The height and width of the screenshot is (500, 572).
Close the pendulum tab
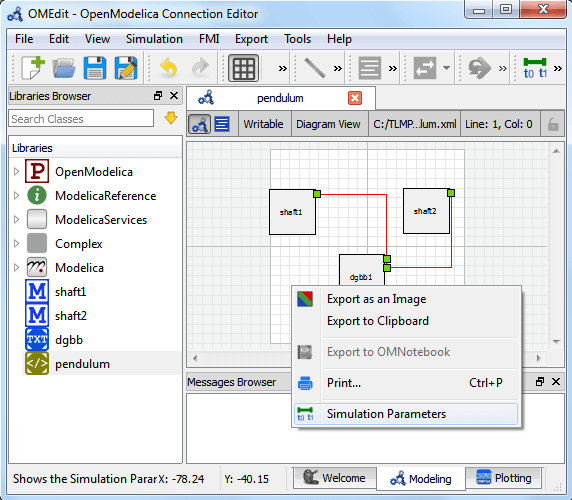tap(355, 98)
